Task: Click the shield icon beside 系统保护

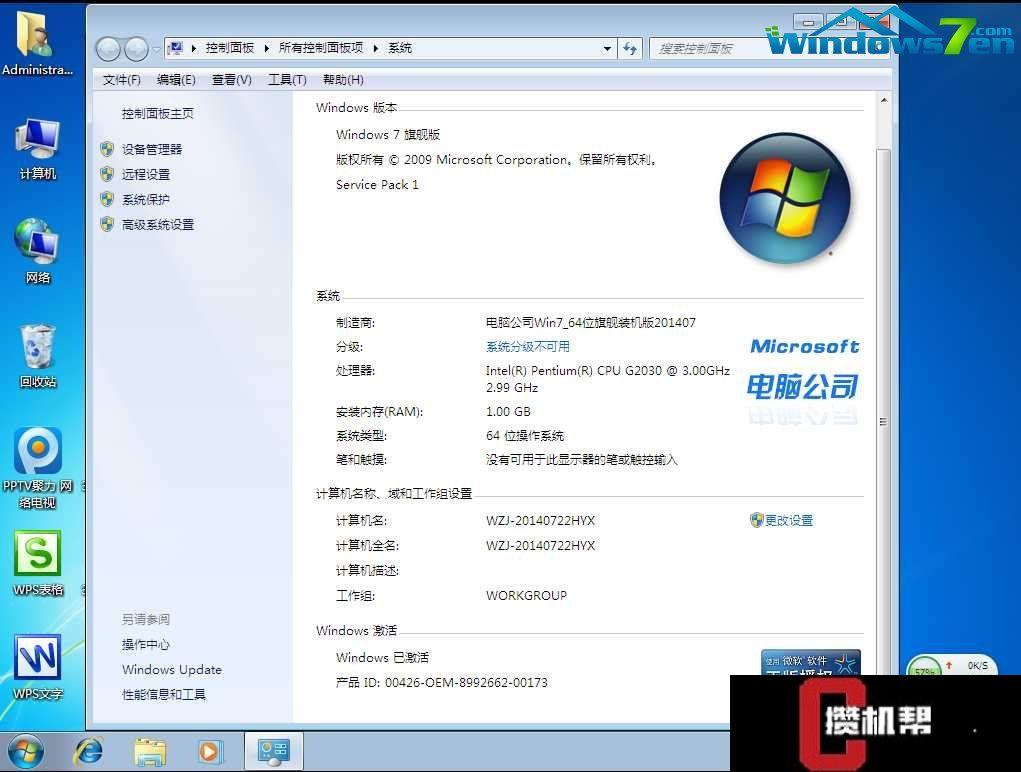Action: [107, 199]
